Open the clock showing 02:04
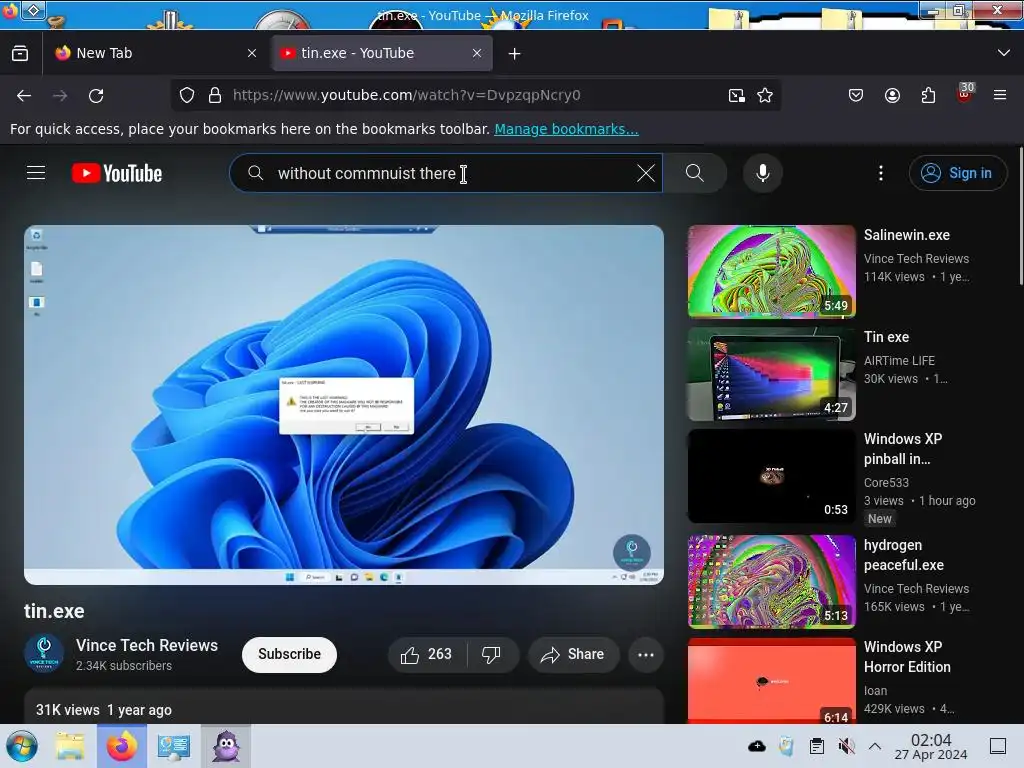The height and width of the screenshot is (768, 1024). (x=931, y=746)
